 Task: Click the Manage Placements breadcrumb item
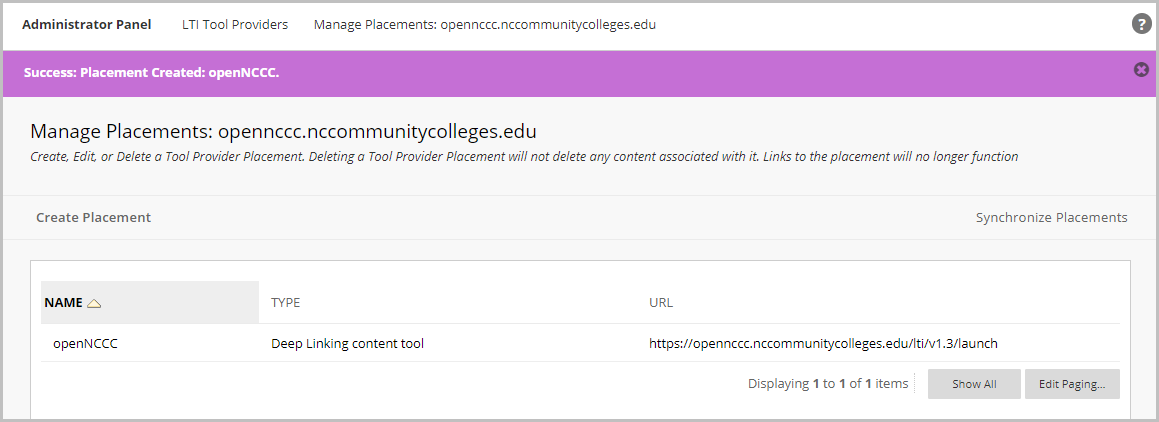pyautogui.click(x=485, y=24)
